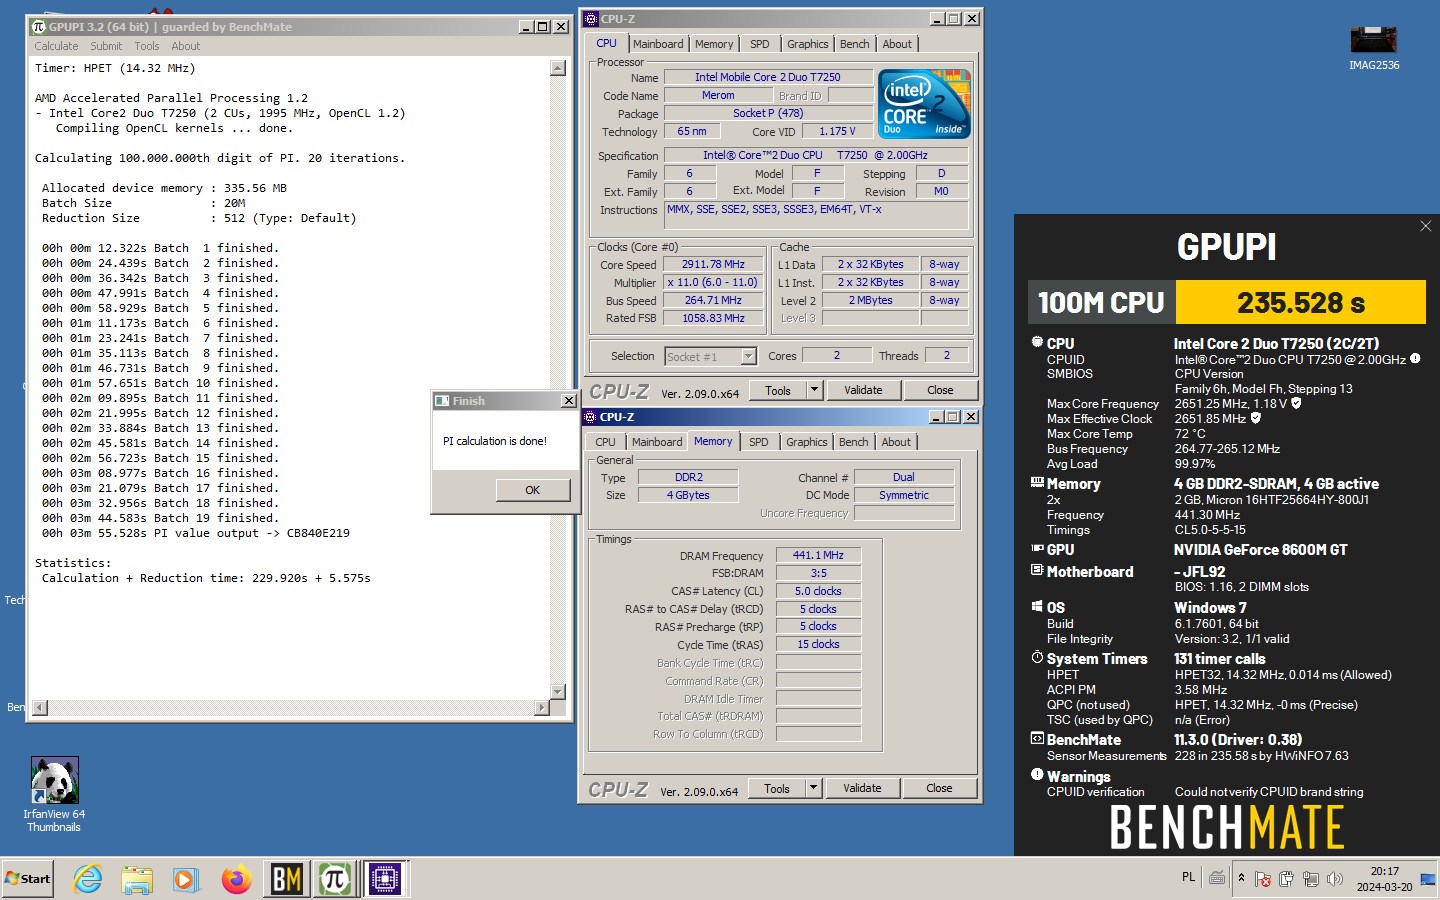
Task: Close the Finish dialog with X
Action: [x=568, y=401]
